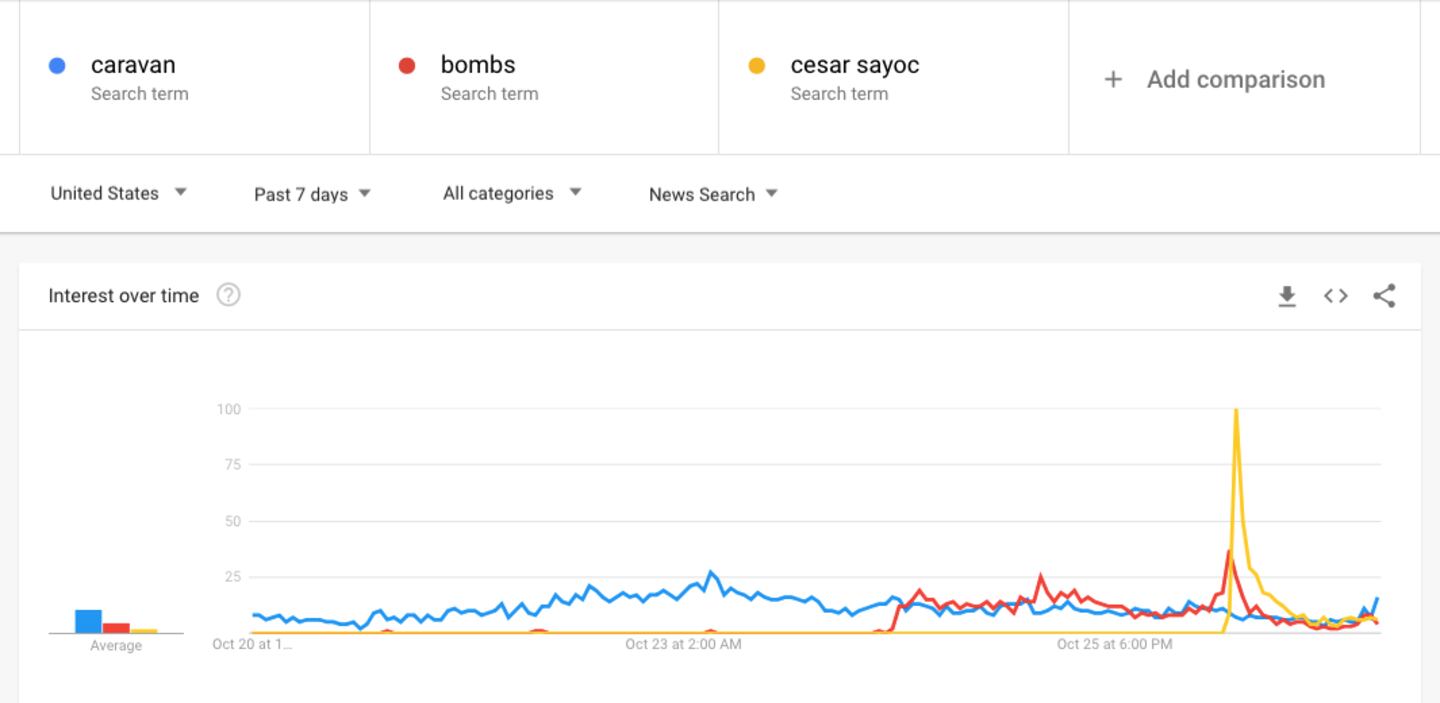Click the Interest over time heading
The image size is (1440, 703).
point(124,295)
